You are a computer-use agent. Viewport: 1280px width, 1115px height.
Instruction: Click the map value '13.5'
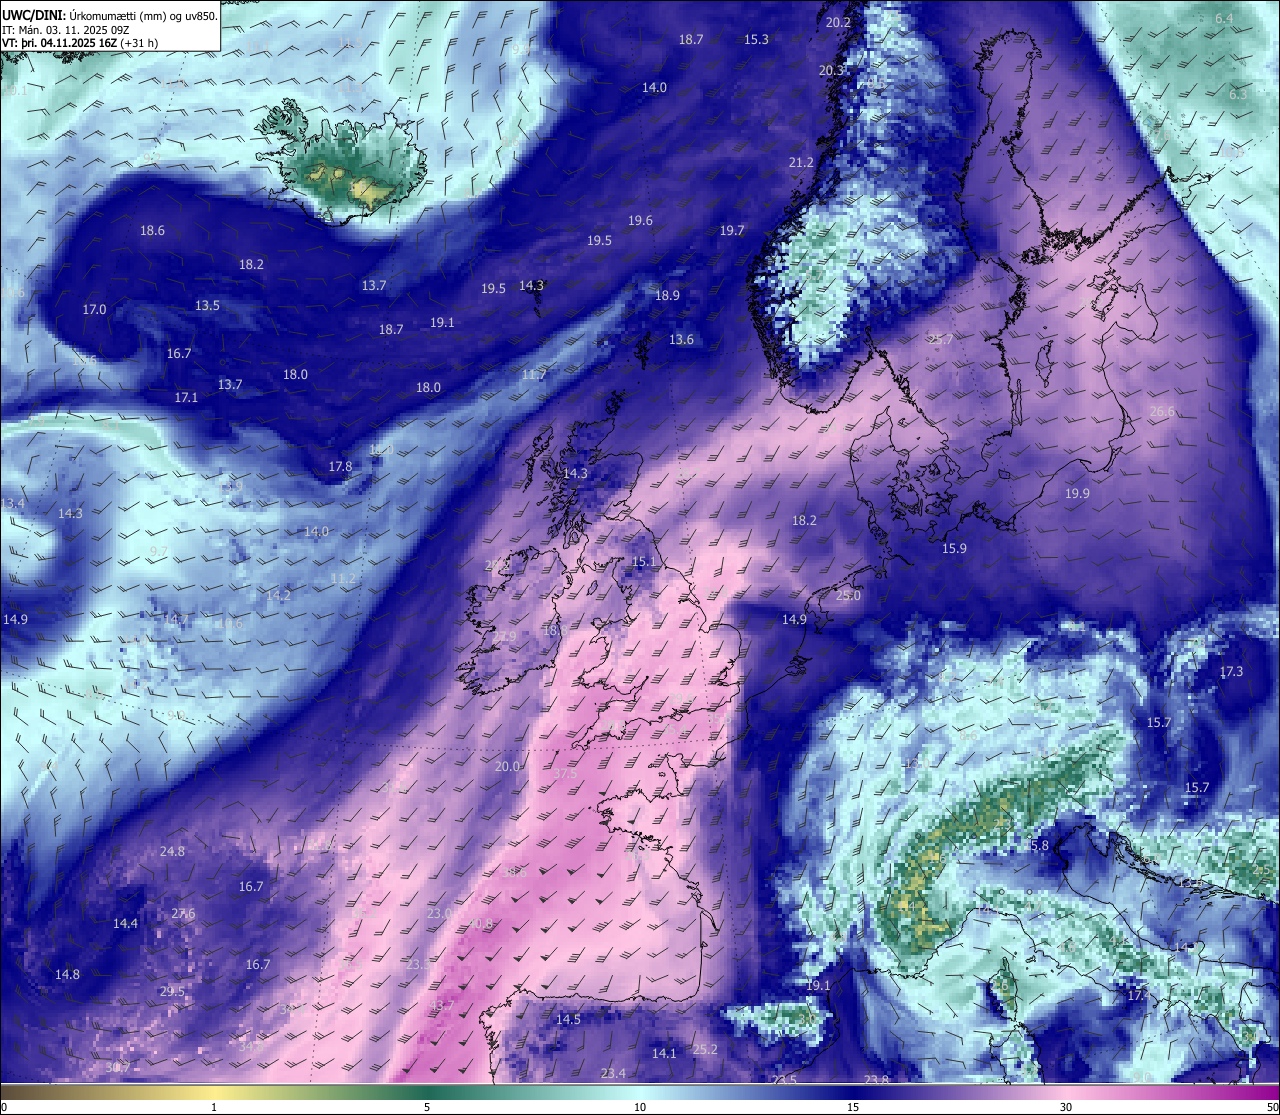point(208,306)
